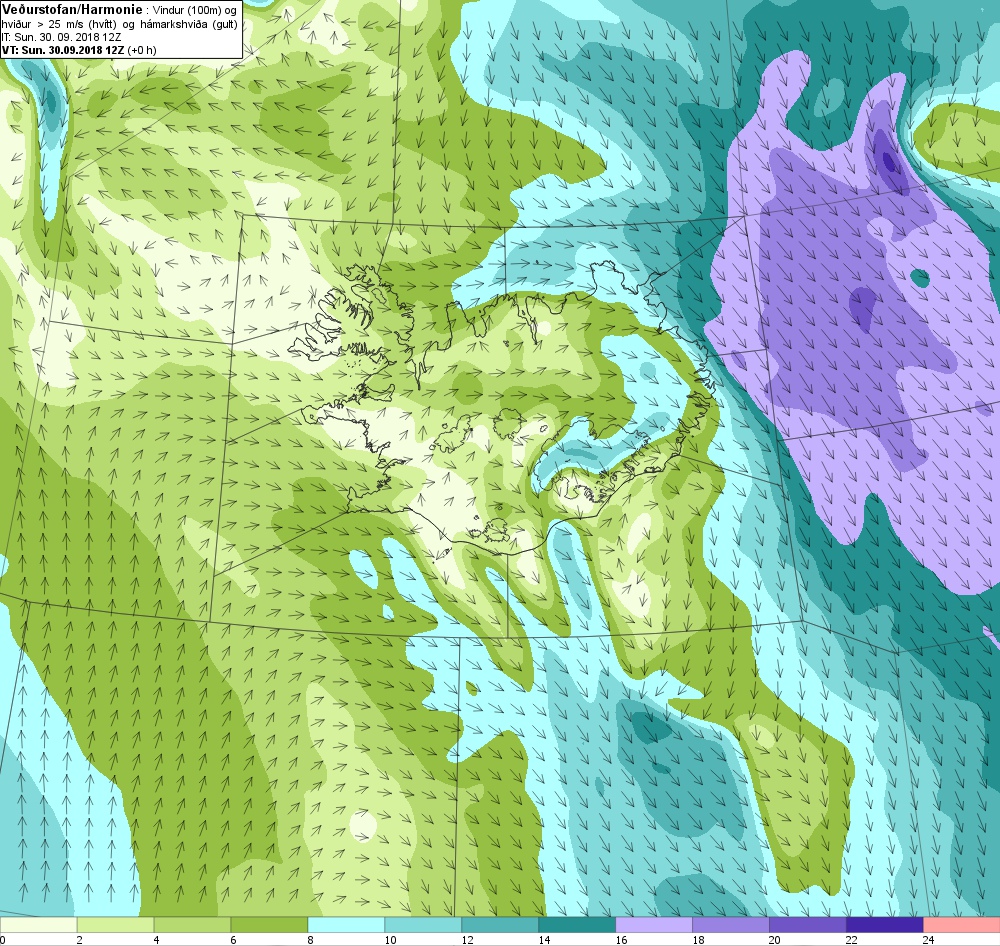This screenshot has width=1000, height=946.
Task: Click the violet 20–22 m/s legend swatch
Action: click(x=807, y=925)
